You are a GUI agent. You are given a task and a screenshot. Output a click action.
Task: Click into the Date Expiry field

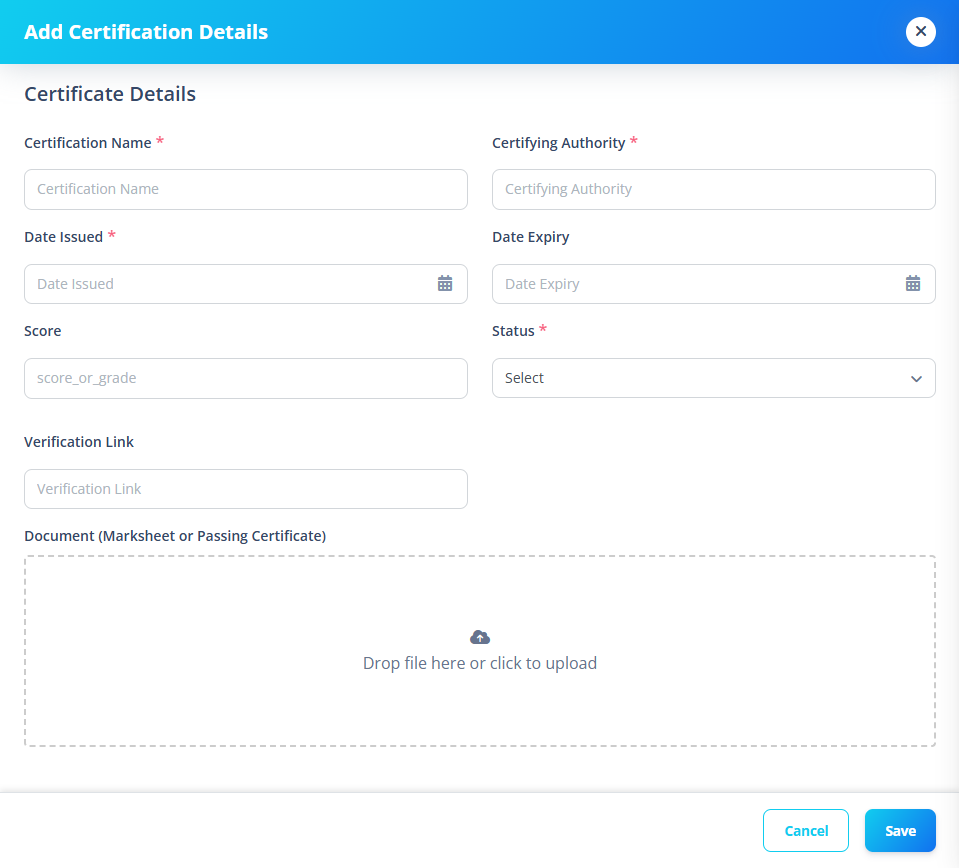[714, 284]
